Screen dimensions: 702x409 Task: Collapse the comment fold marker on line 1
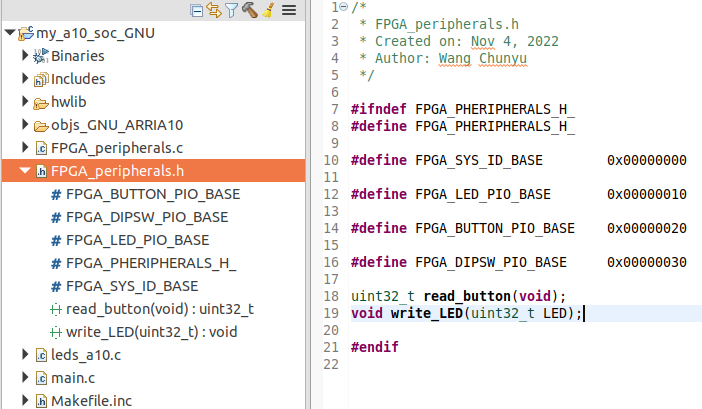coord(343,7)
